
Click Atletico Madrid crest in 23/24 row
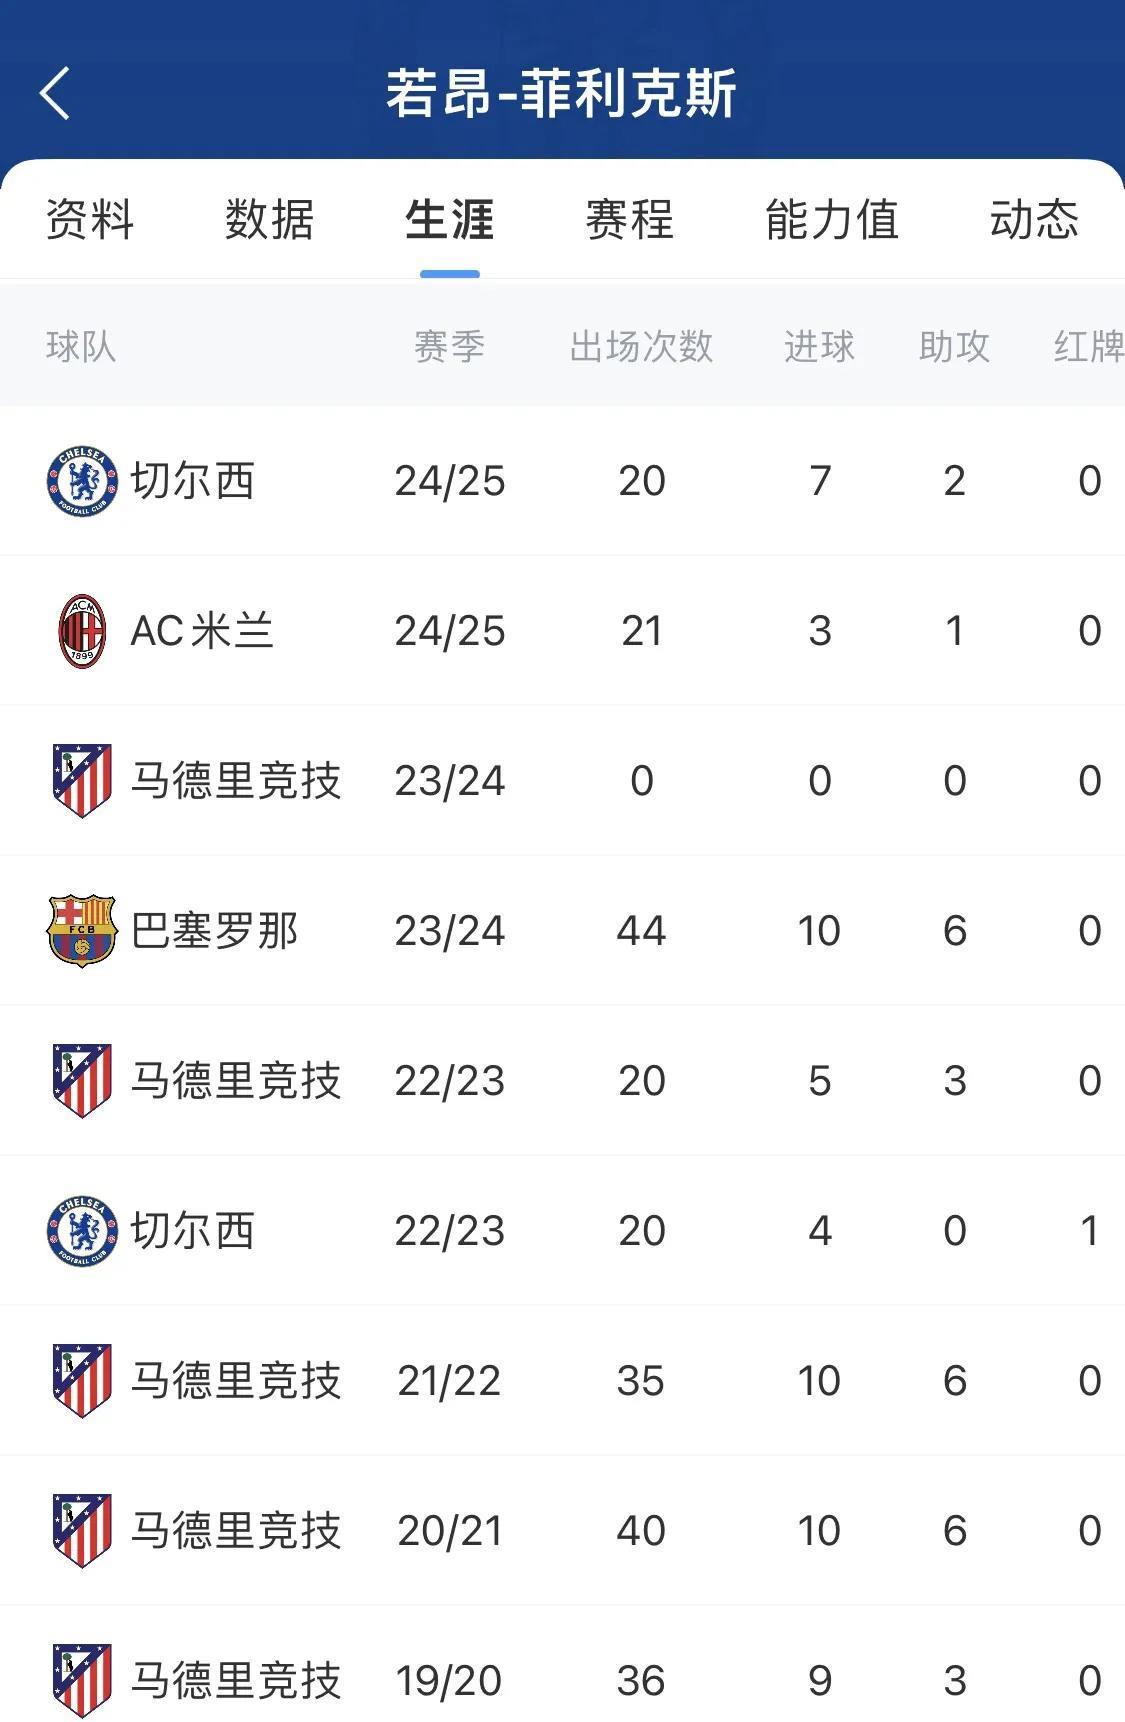click(x=82, y=781)
